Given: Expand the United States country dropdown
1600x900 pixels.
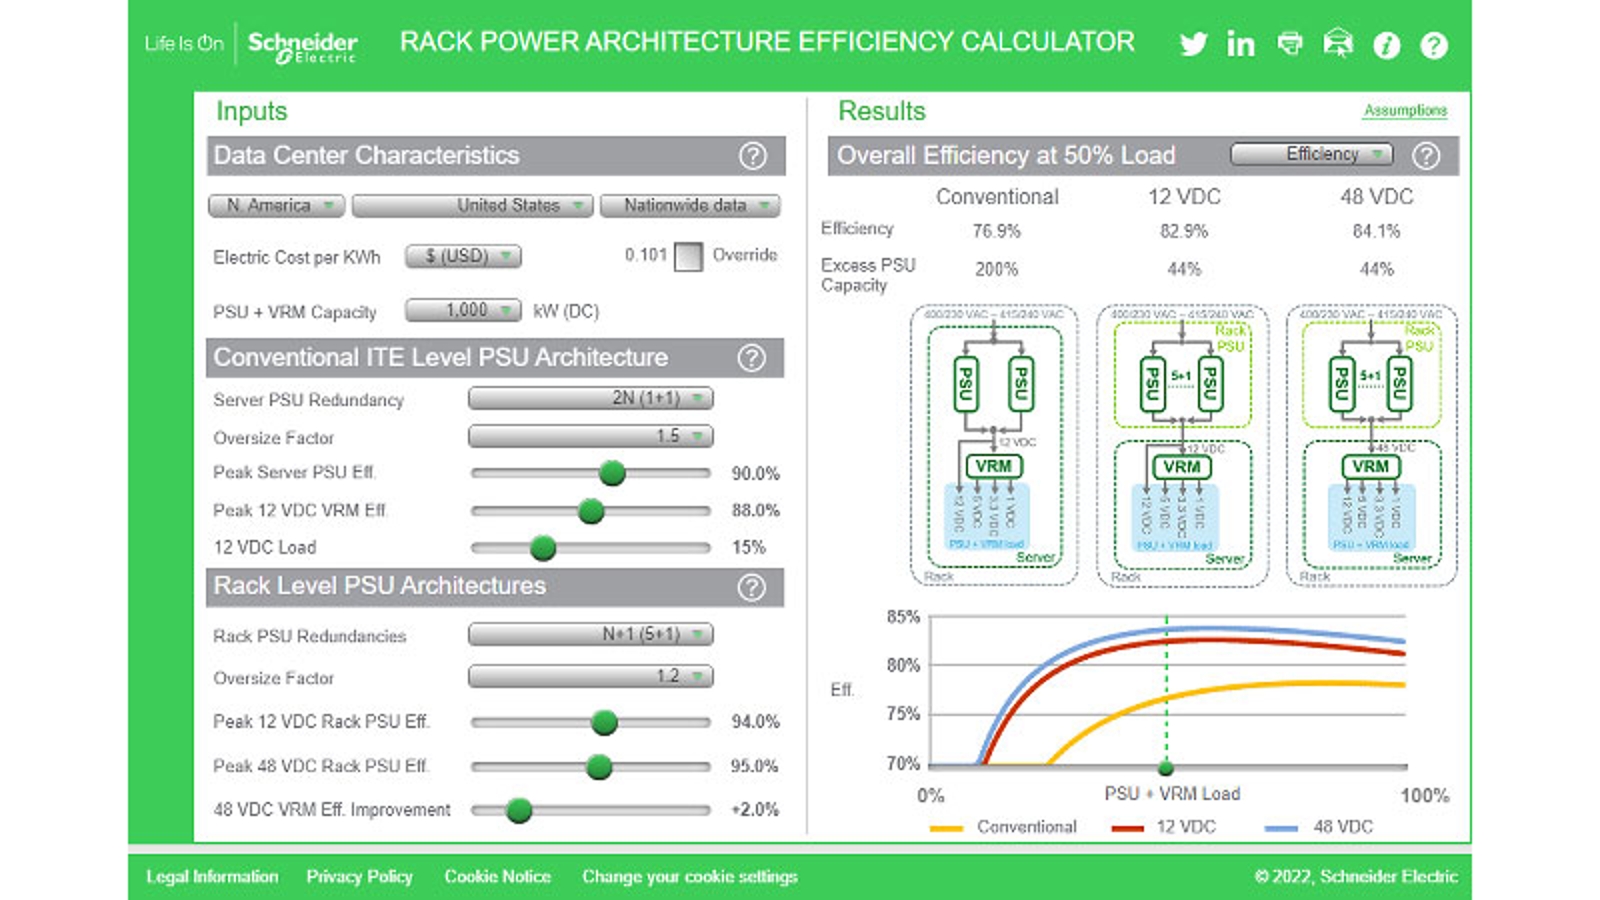Looking at the screenshot, I should [472, 206].
